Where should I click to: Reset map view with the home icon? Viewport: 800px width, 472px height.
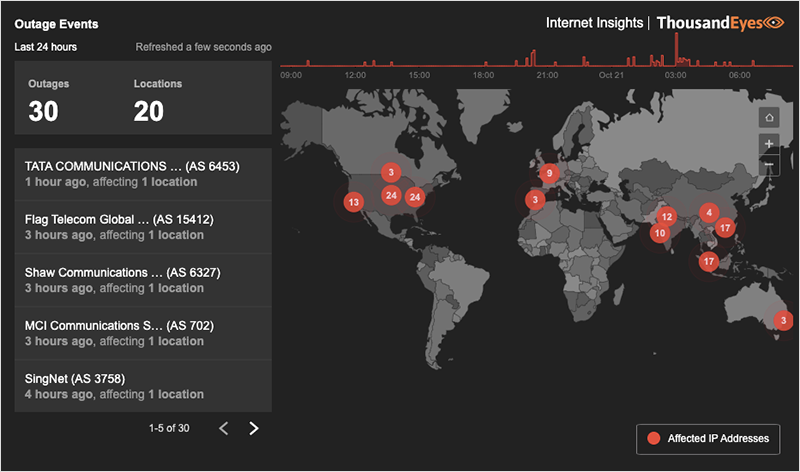click(769, 119)
